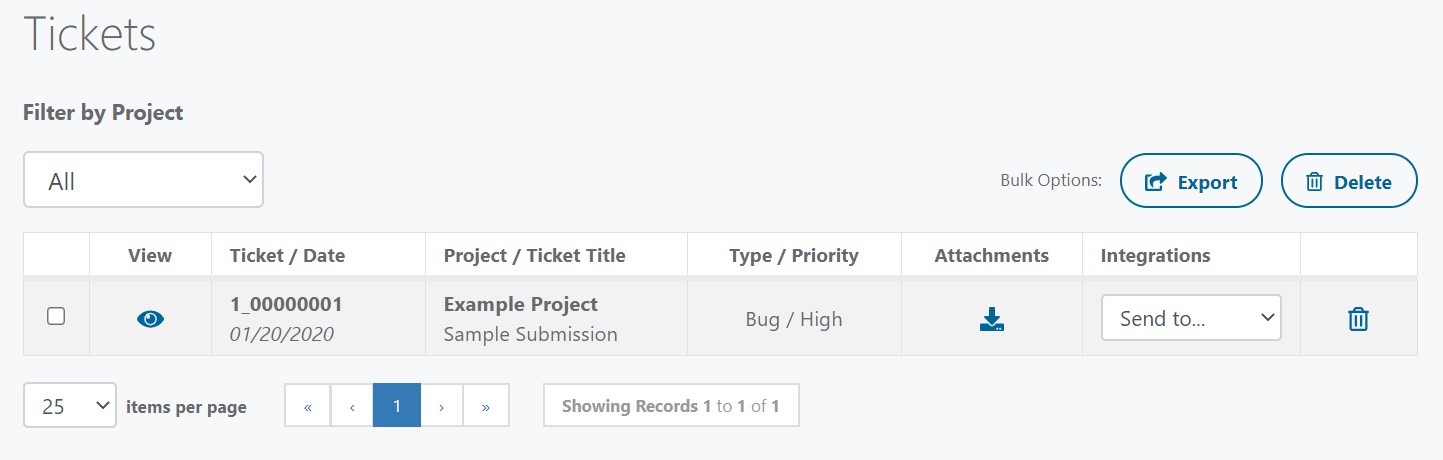The image size is (1443, 460).
Task: Click the Type / Priority column header
Action: [794, 255]
